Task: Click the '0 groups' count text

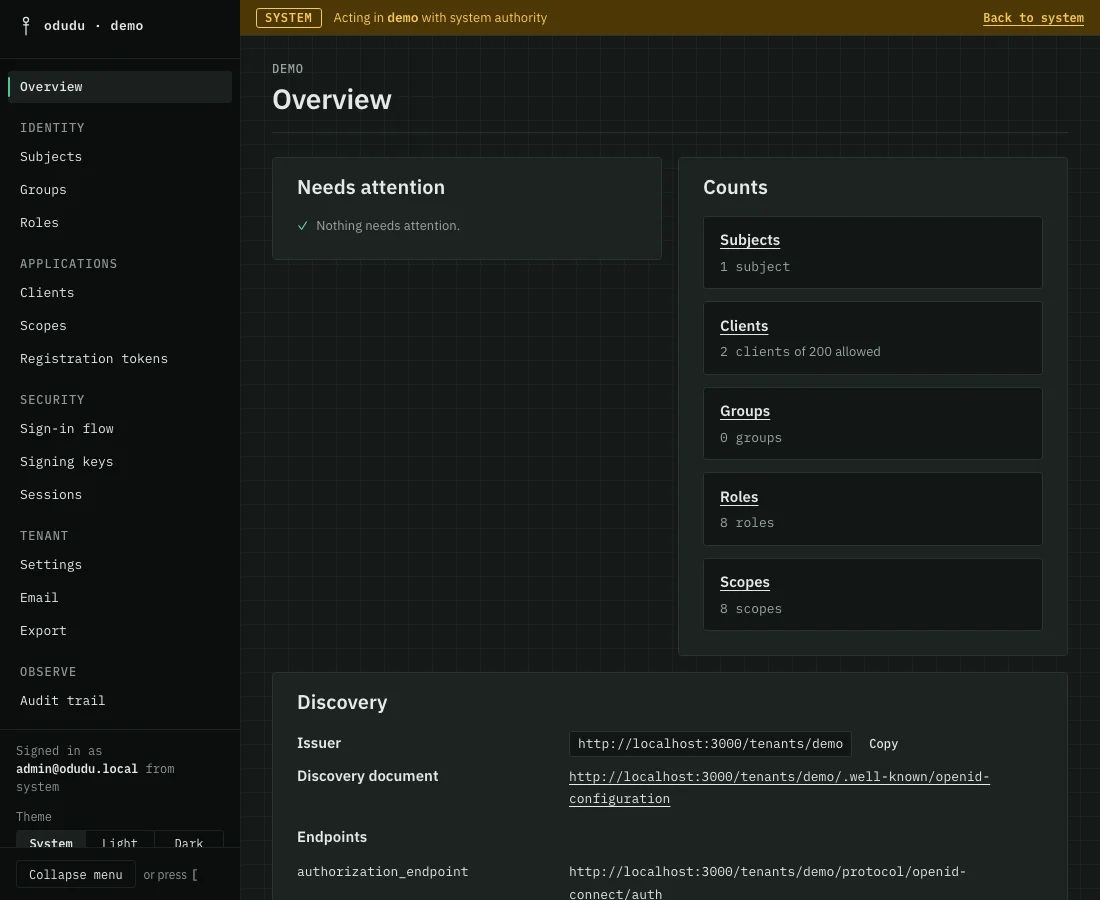Action: 751,438
